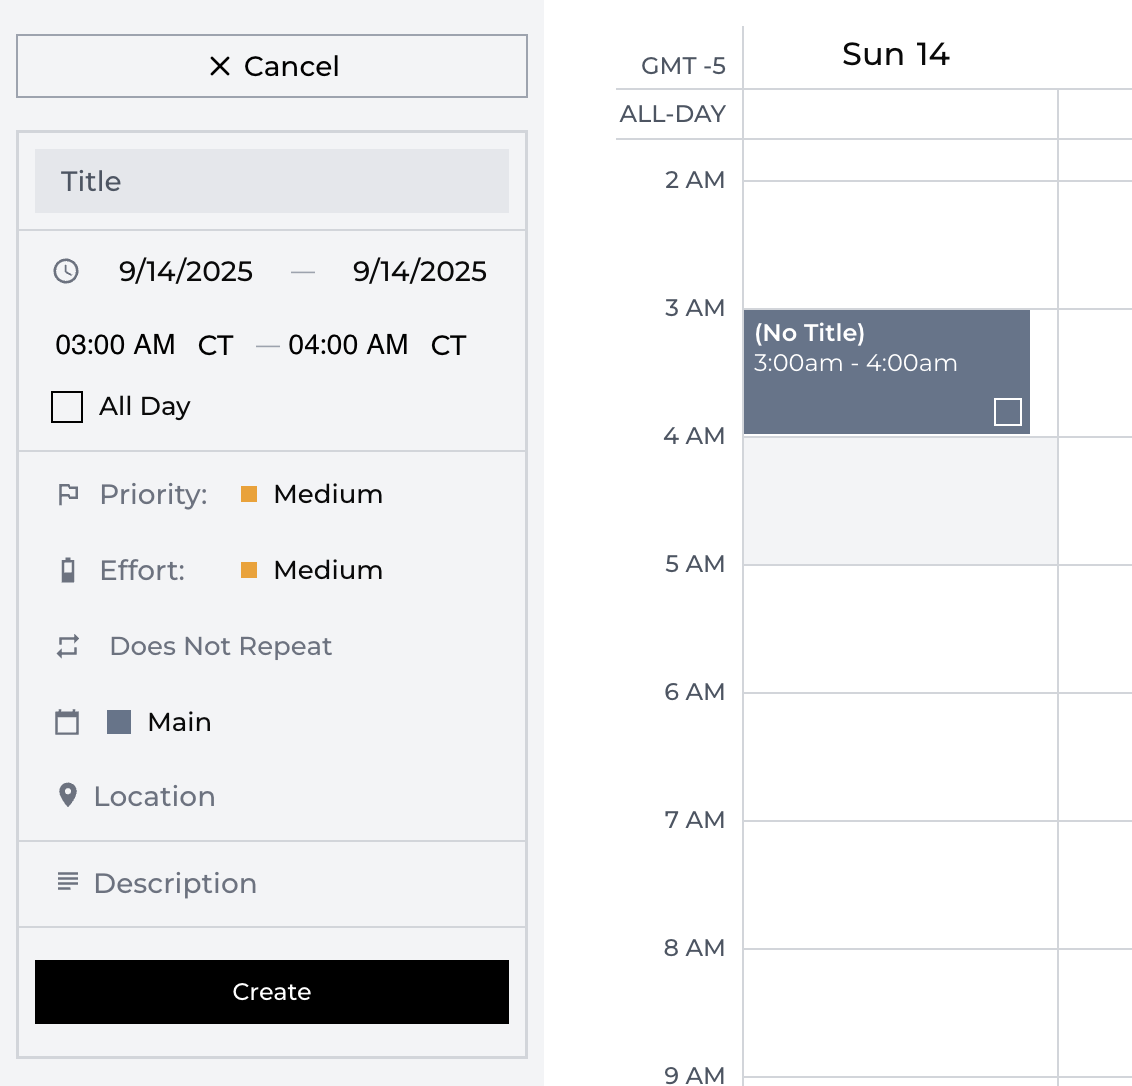The height and width of the screenshot is (1086, 1132).
Task: Click the effort battery icon
Action: pos(68,570)
